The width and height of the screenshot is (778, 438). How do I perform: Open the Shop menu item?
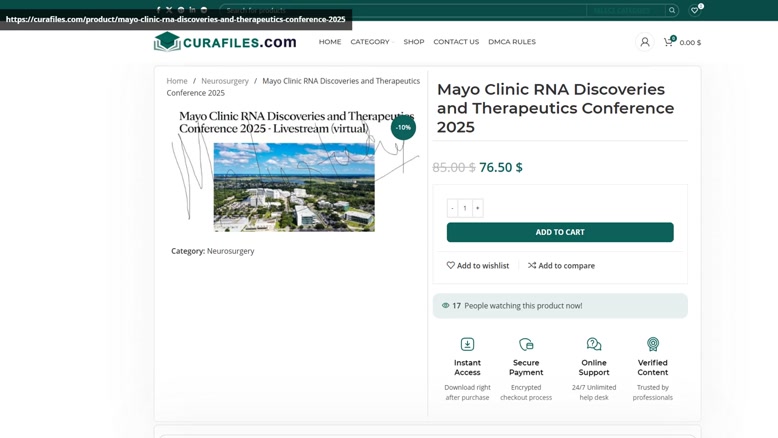(414, 42)
